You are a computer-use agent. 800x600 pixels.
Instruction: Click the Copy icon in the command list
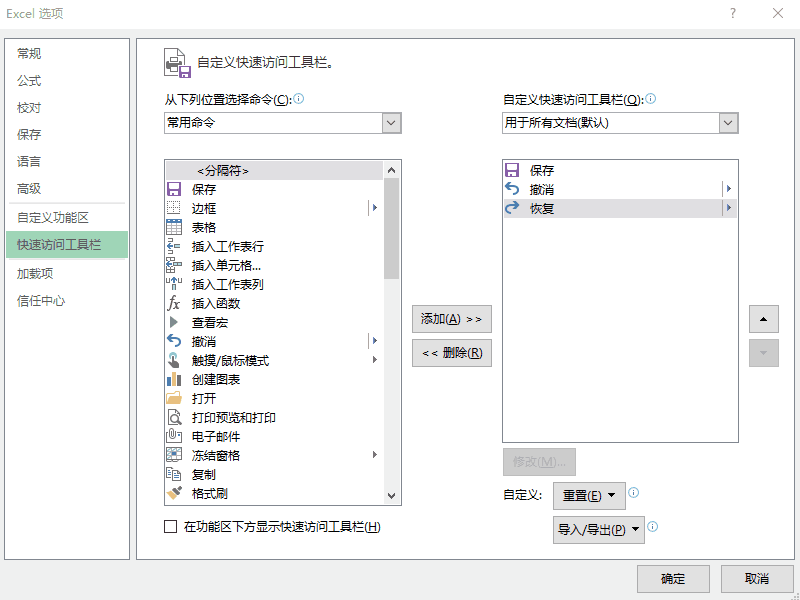(x=174, y=474)
